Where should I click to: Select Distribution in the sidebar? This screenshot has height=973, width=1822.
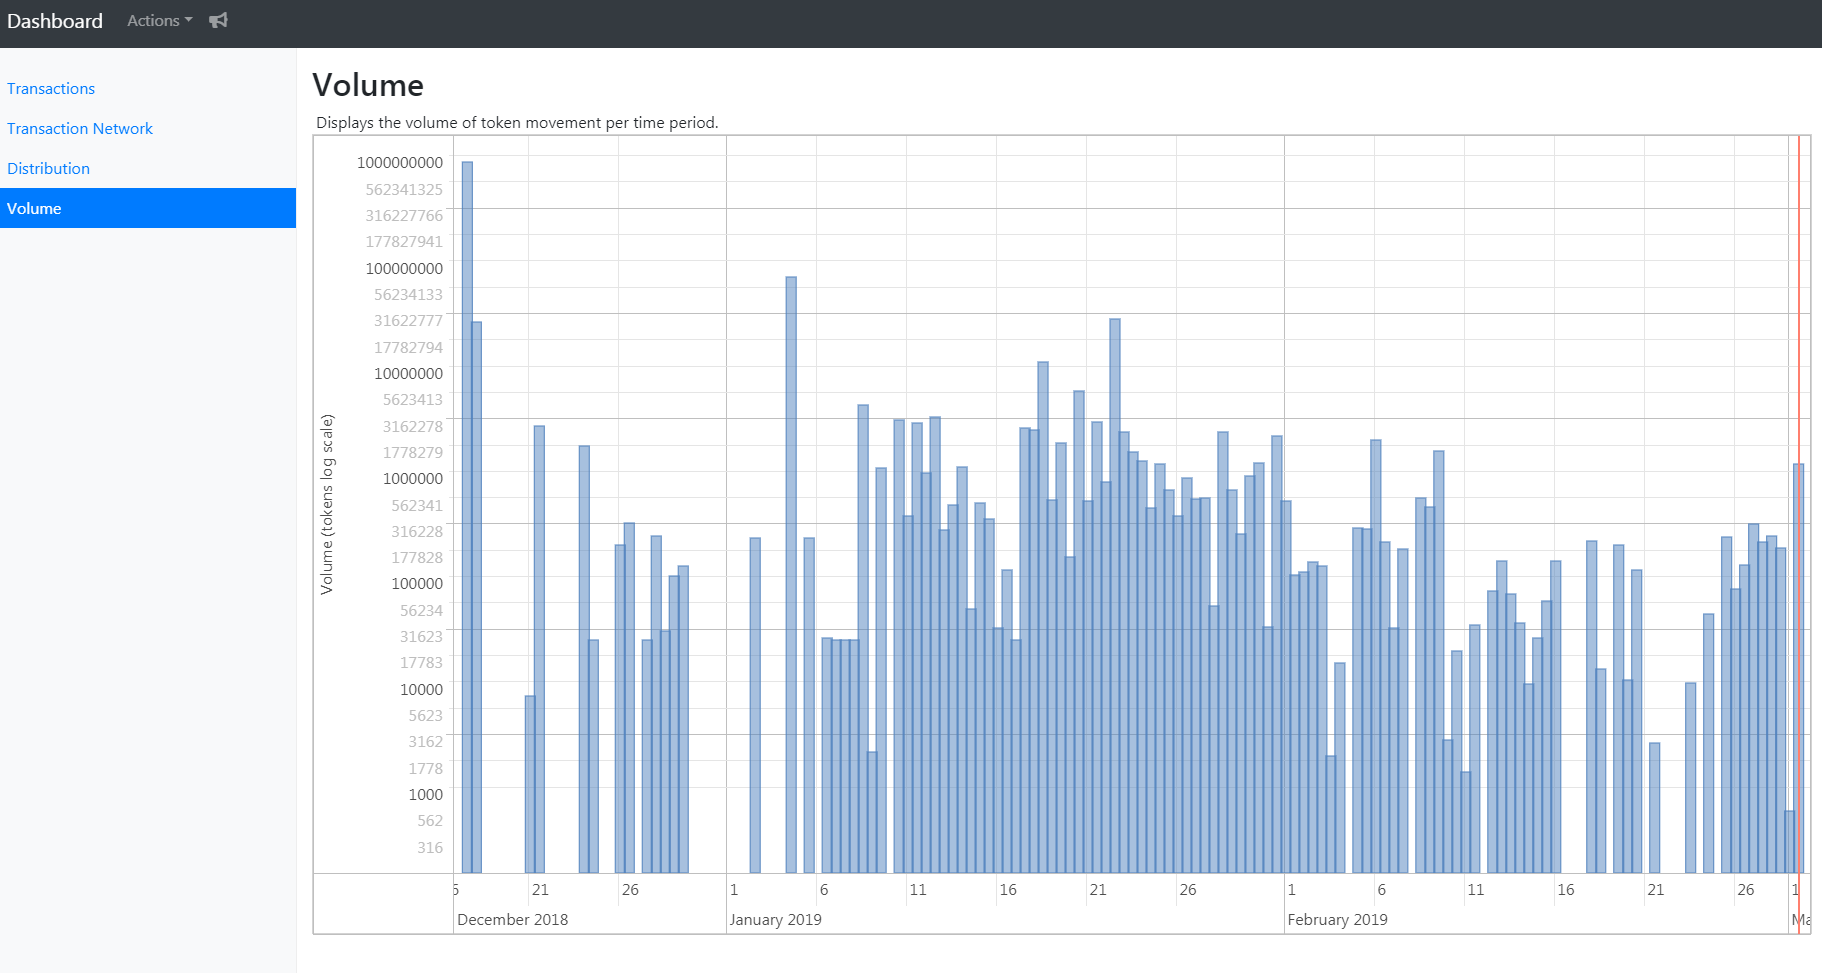pyautogui.click(x=48, y=168)
